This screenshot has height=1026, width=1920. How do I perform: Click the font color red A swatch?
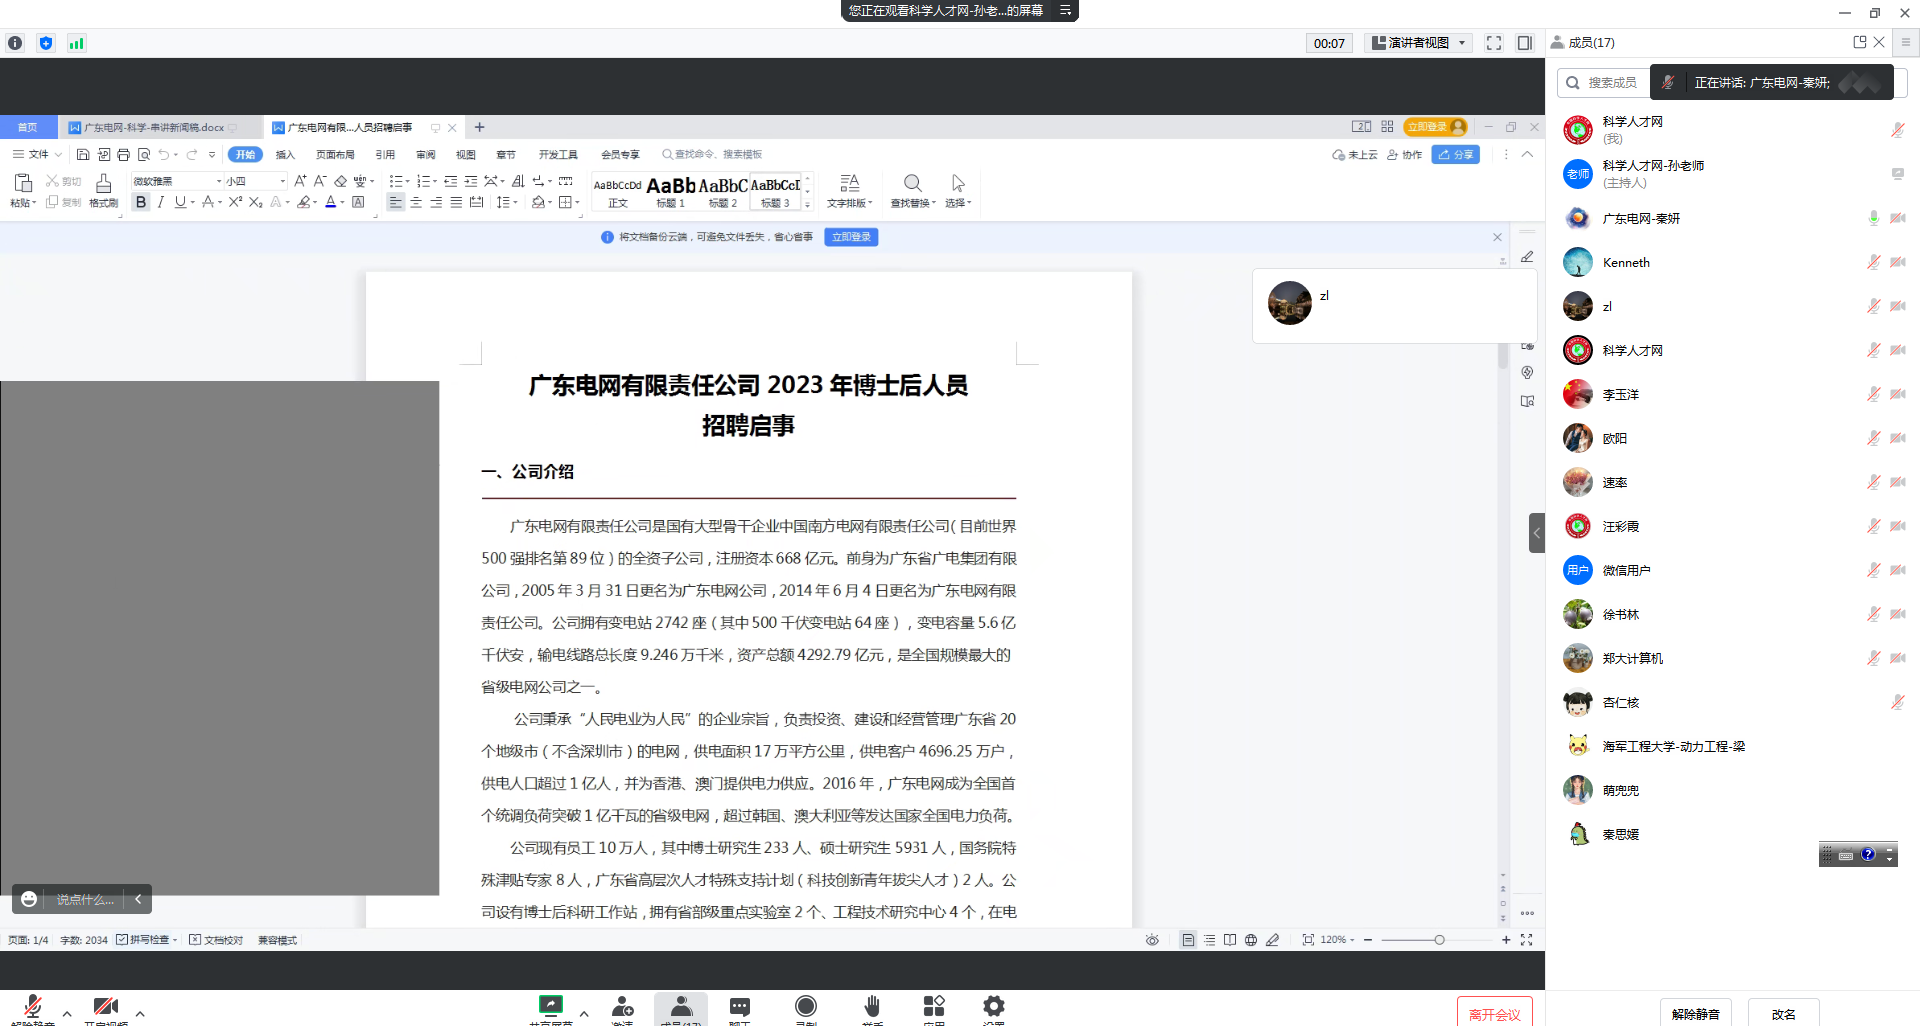331,202
